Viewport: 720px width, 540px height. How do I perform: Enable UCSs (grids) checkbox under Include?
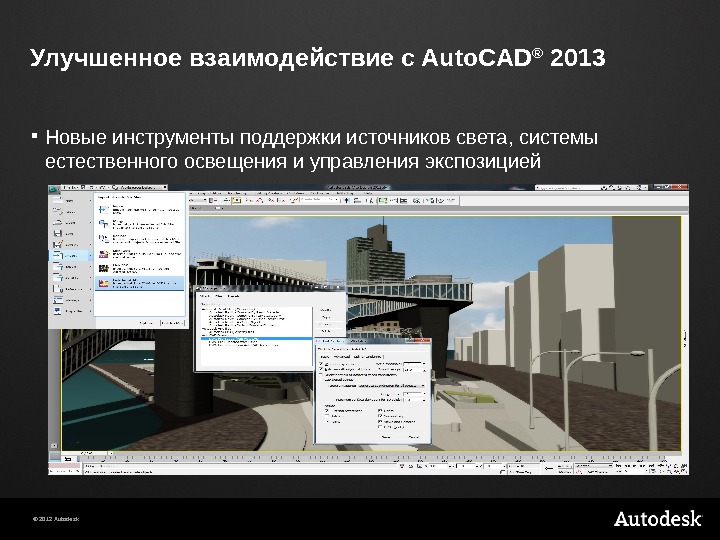coord(380,427)
